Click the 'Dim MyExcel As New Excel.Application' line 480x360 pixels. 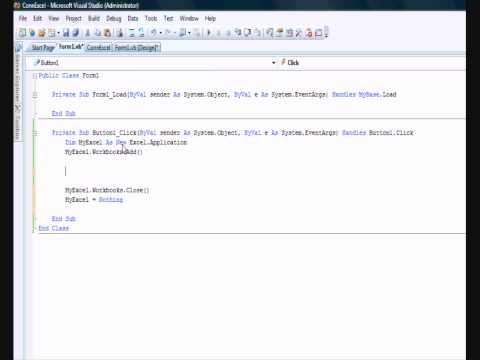point(126,143)
